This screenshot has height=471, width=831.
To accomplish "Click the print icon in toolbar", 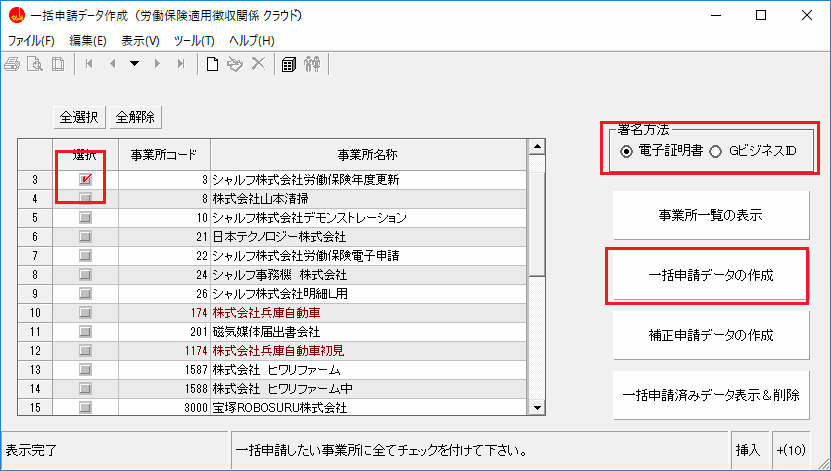I will pos(13,64).
